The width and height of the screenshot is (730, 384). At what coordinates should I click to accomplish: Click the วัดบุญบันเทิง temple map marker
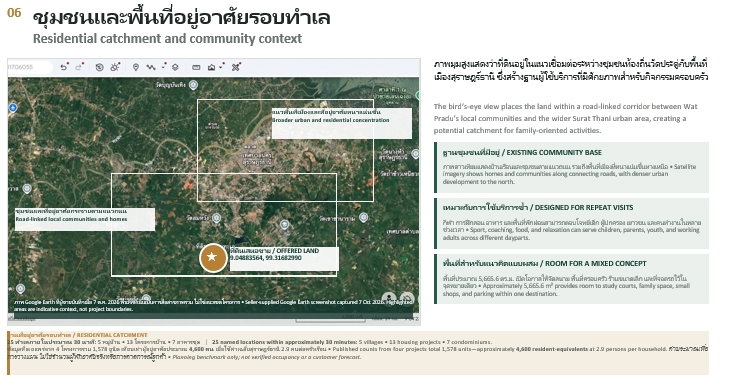tap(193, 85)
